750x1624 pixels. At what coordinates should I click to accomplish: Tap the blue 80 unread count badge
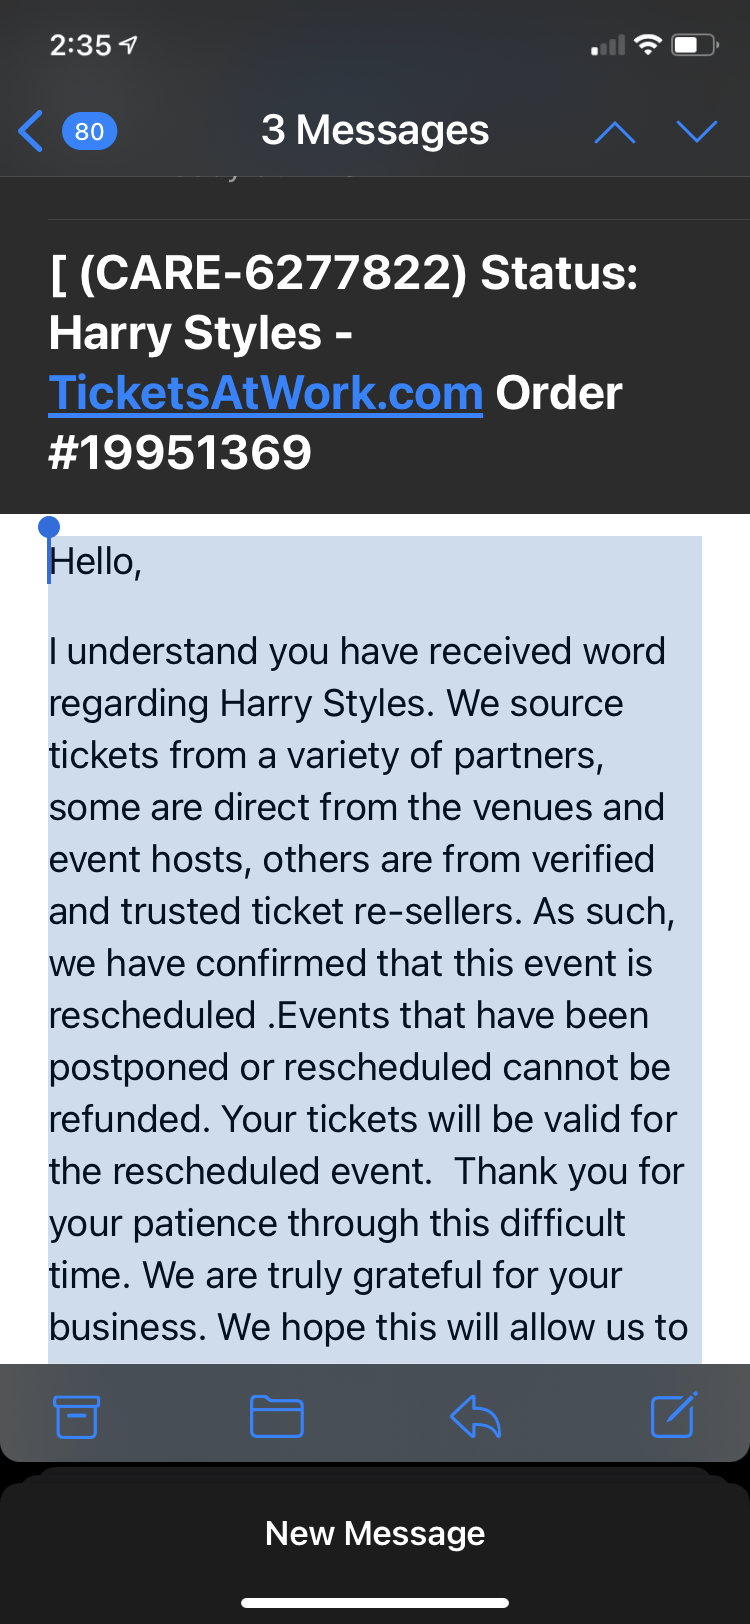point(89,131)
